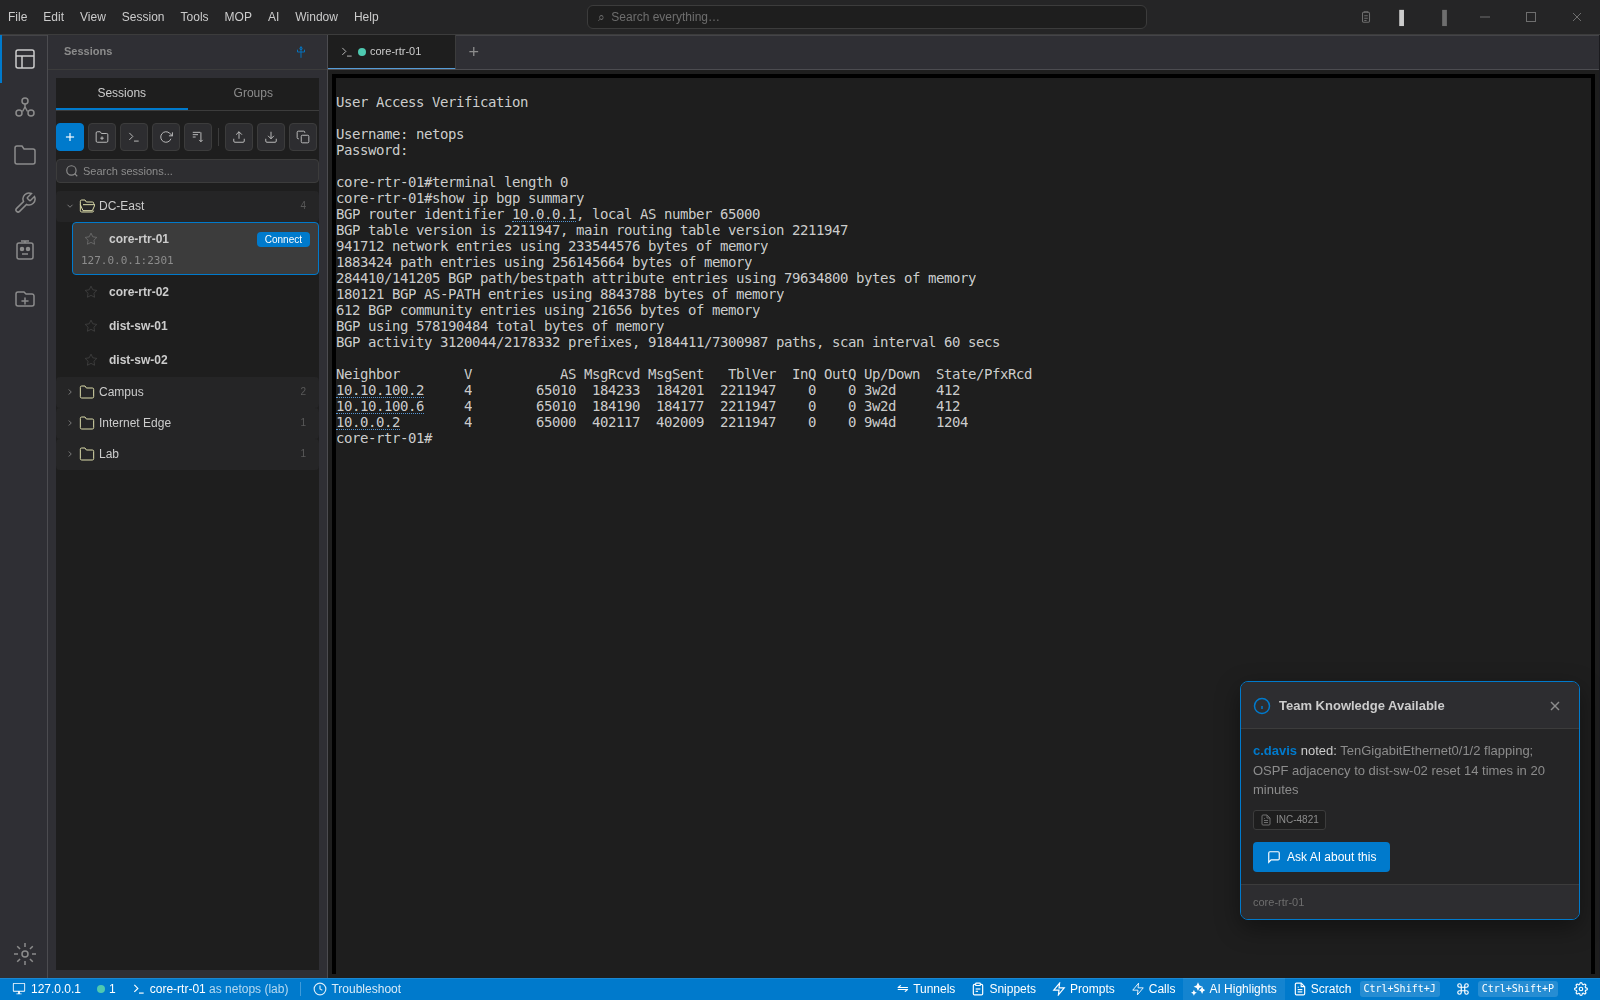
Task: Open Troubleshoot in status bar
Action: tap(357, 989)
